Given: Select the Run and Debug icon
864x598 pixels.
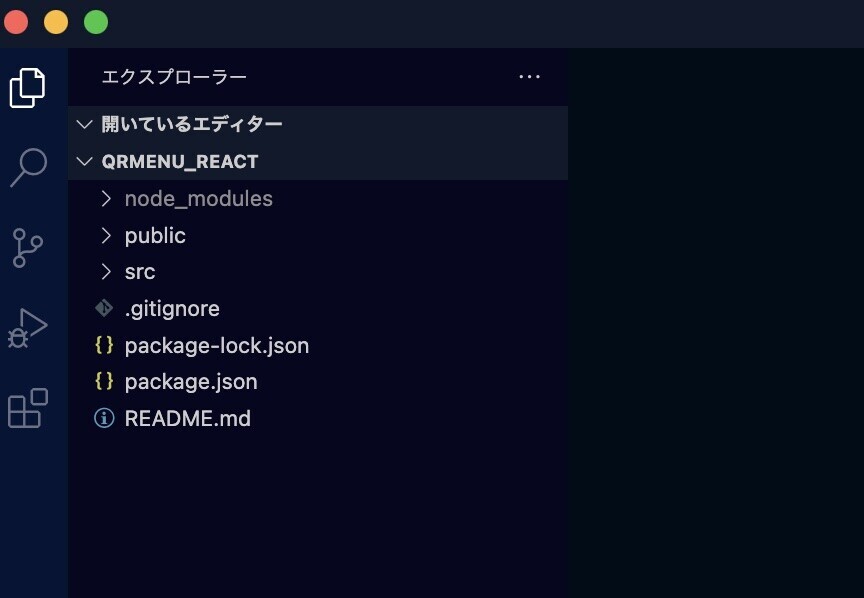Looking at the screenshot, I should click(29, 325).
